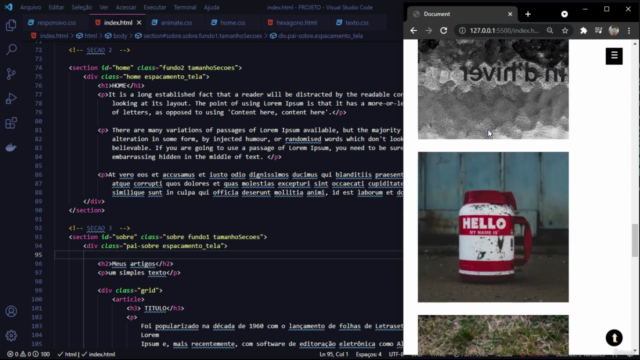Open the Arquivo menu

click(31, 7)
